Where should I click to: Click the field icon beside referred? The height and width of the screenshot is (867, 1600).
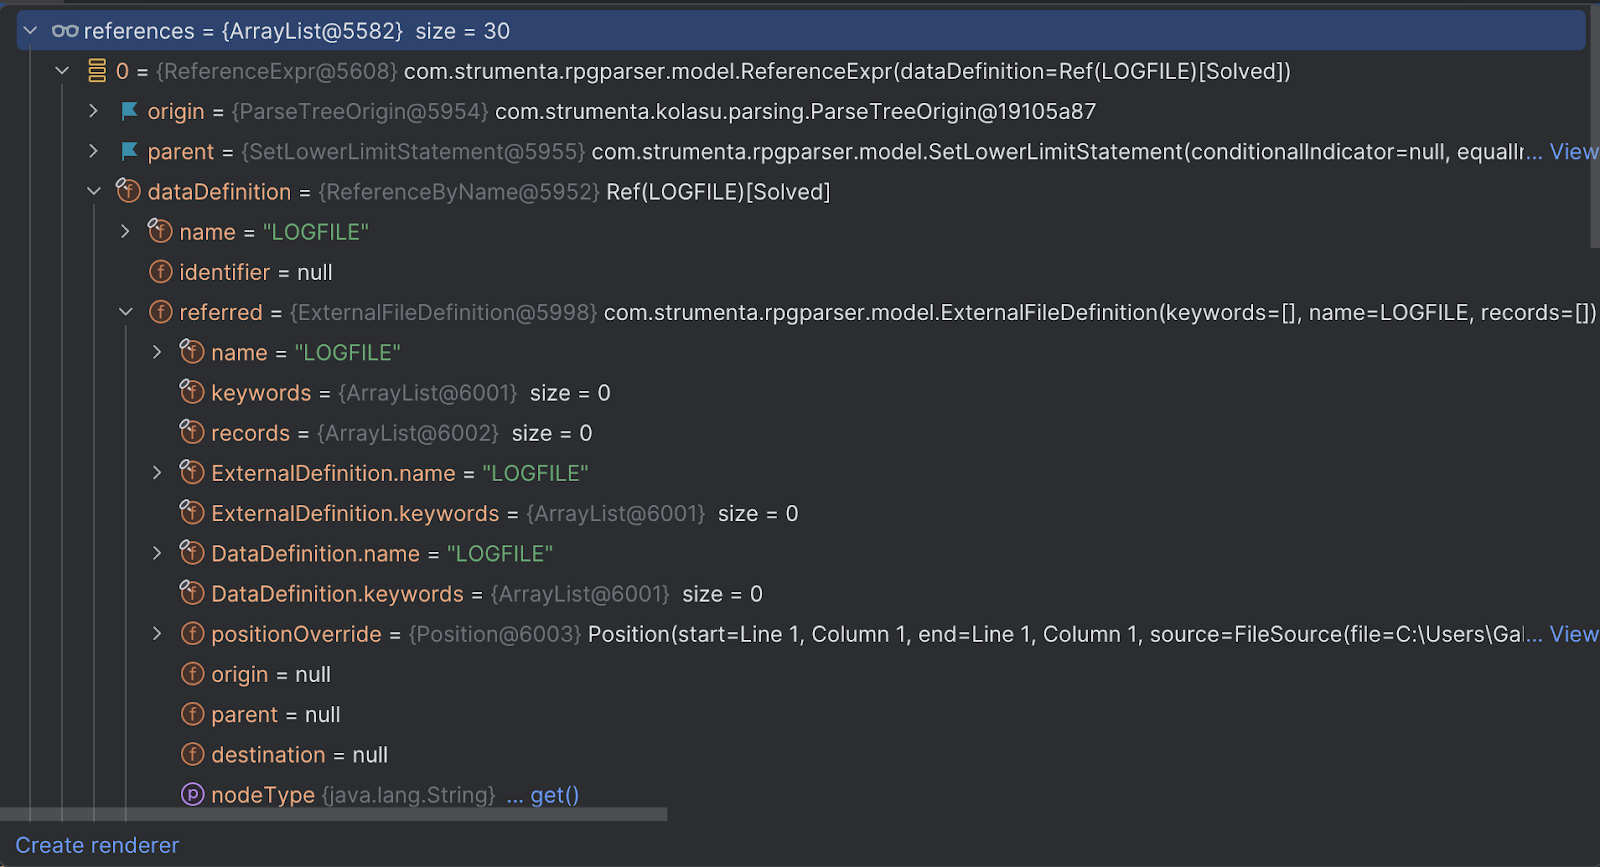[x=160, y=312]
